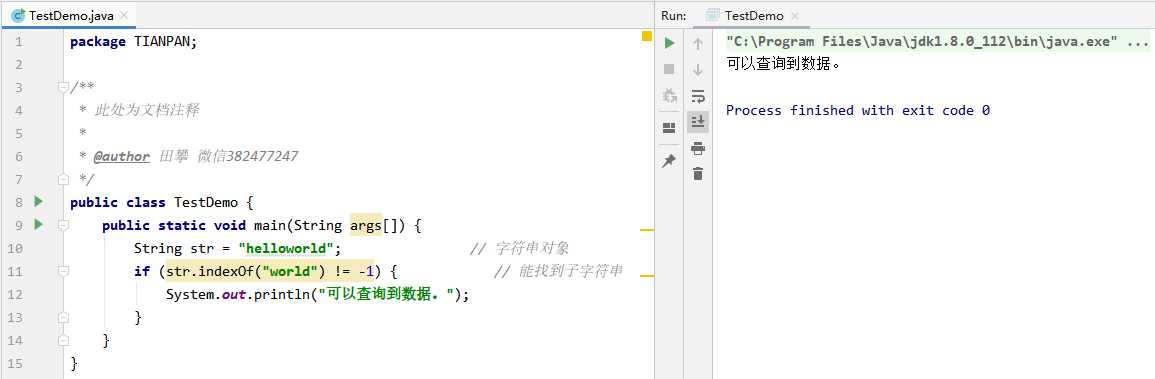The width and height of the screenshot is (1155, 379).
Task: Run TestDemo class via gutter arrow on line 8
Action: point(38,201)
